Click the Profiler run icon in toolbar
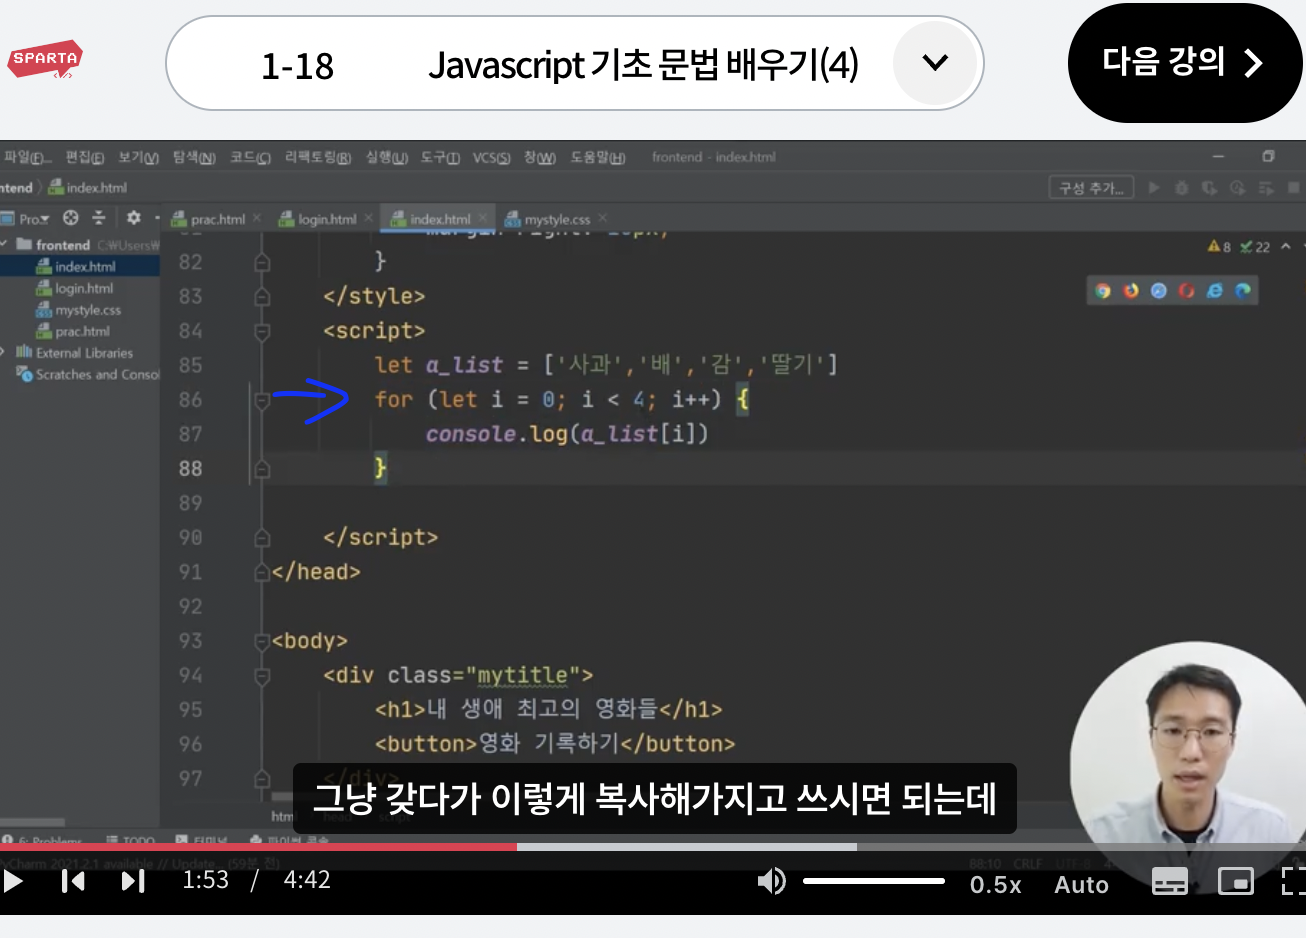Image resolution: width=1306 pixels, height=938 pixels. tap(1238, 187)
